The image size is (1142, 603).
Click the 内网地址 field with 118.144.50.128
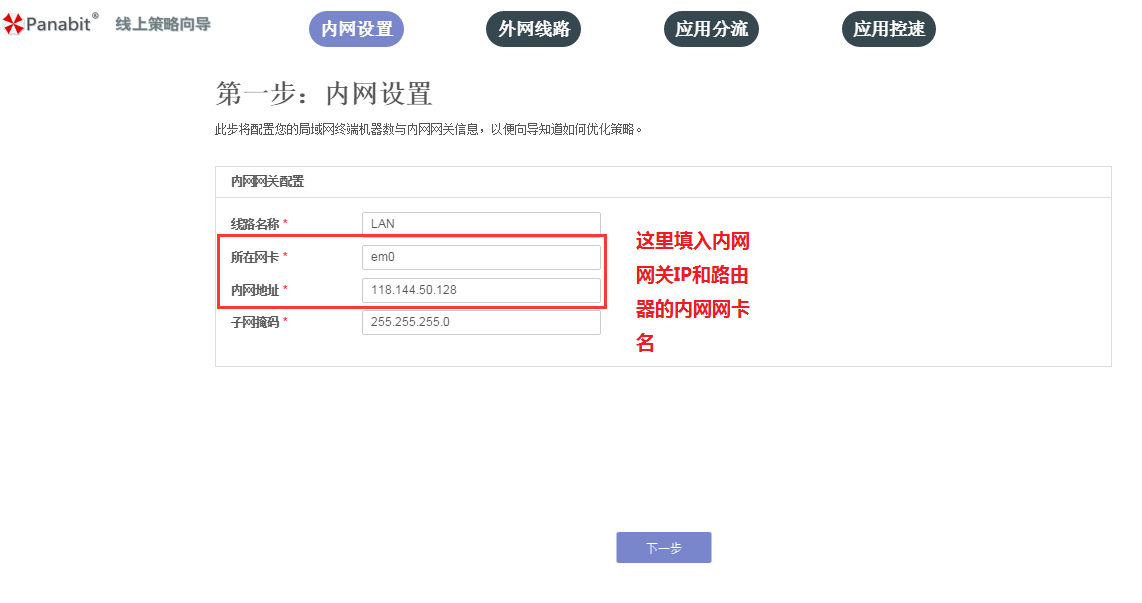(481, 290)
